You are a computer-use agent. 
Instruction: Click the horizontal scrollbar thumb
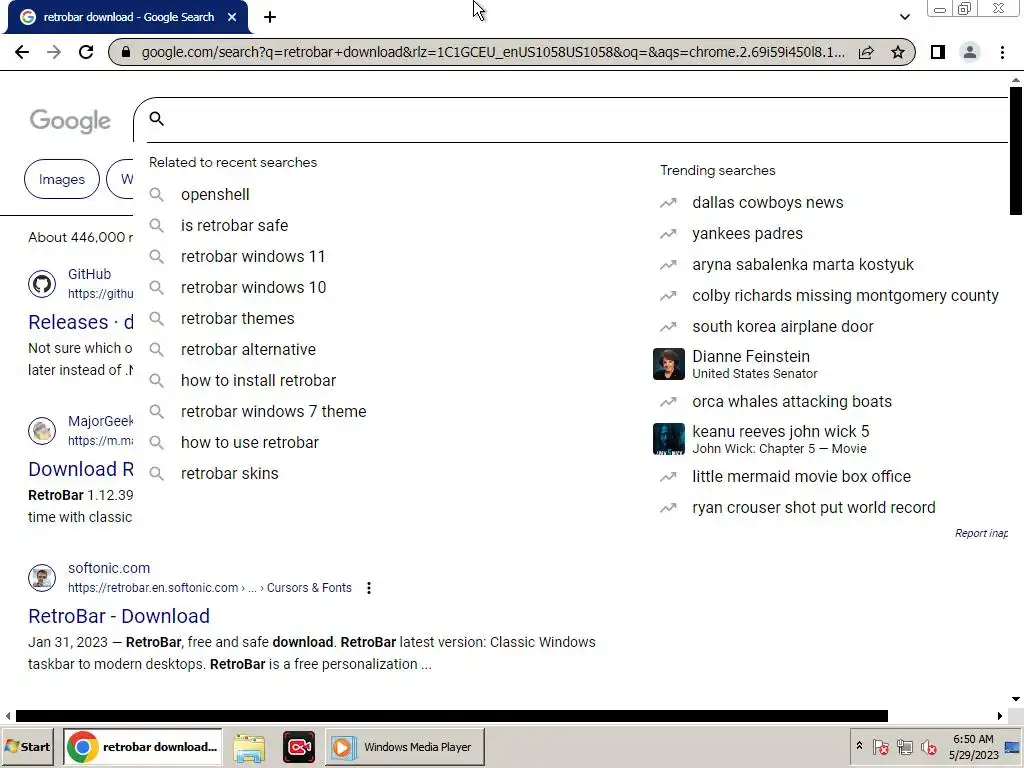pyautogui.click(x=452, y=716)
